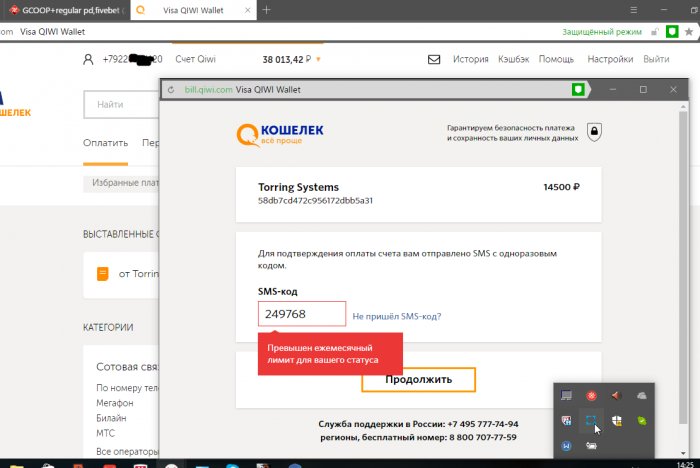Open the browser hamburger menu icon

click(x=633, y=10)
